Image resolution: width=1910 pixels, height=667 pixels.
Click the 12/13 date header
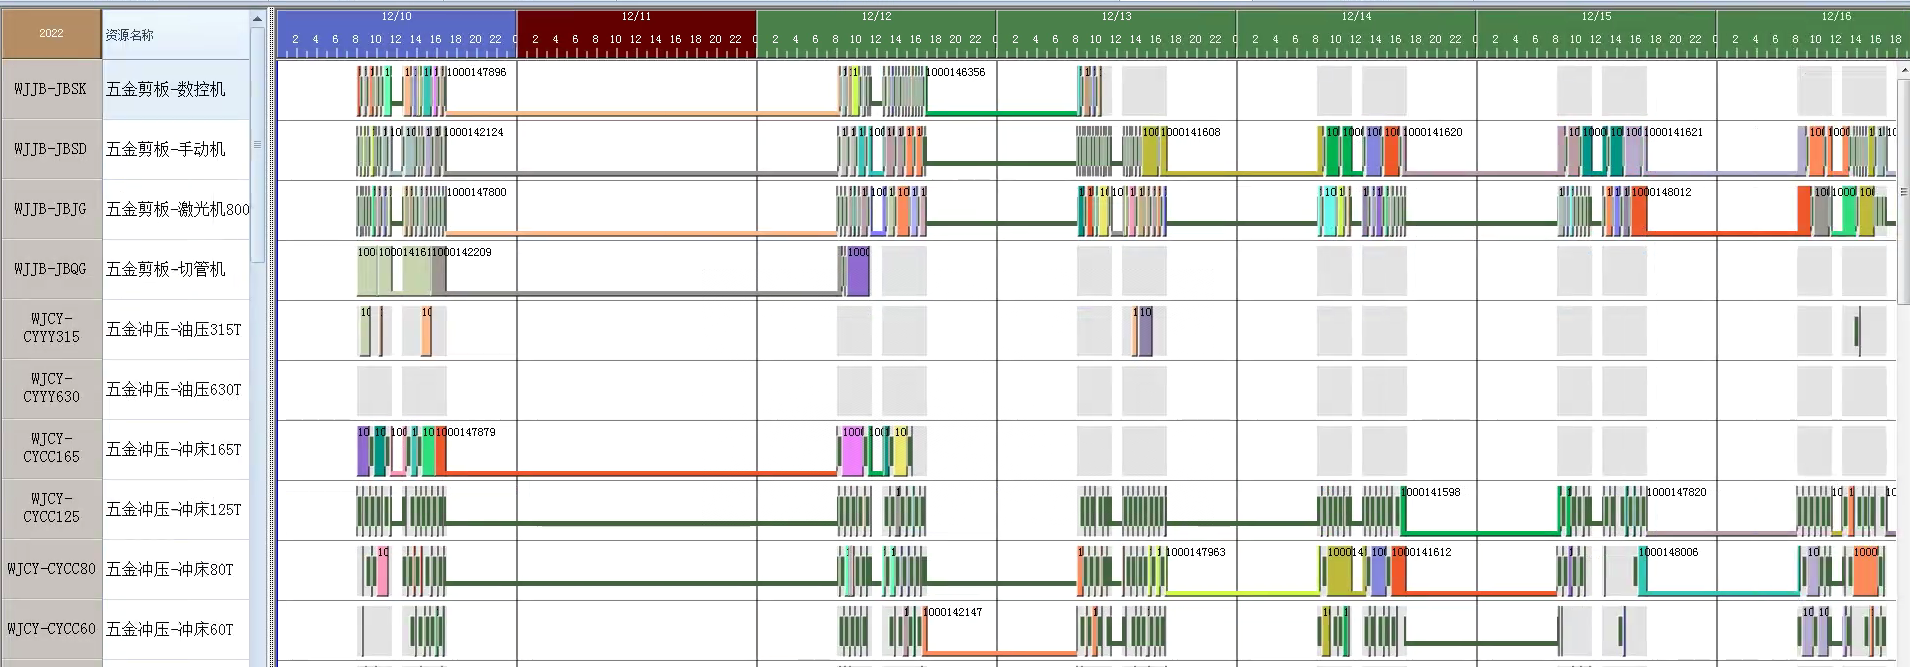click(x=1117, y=17)
